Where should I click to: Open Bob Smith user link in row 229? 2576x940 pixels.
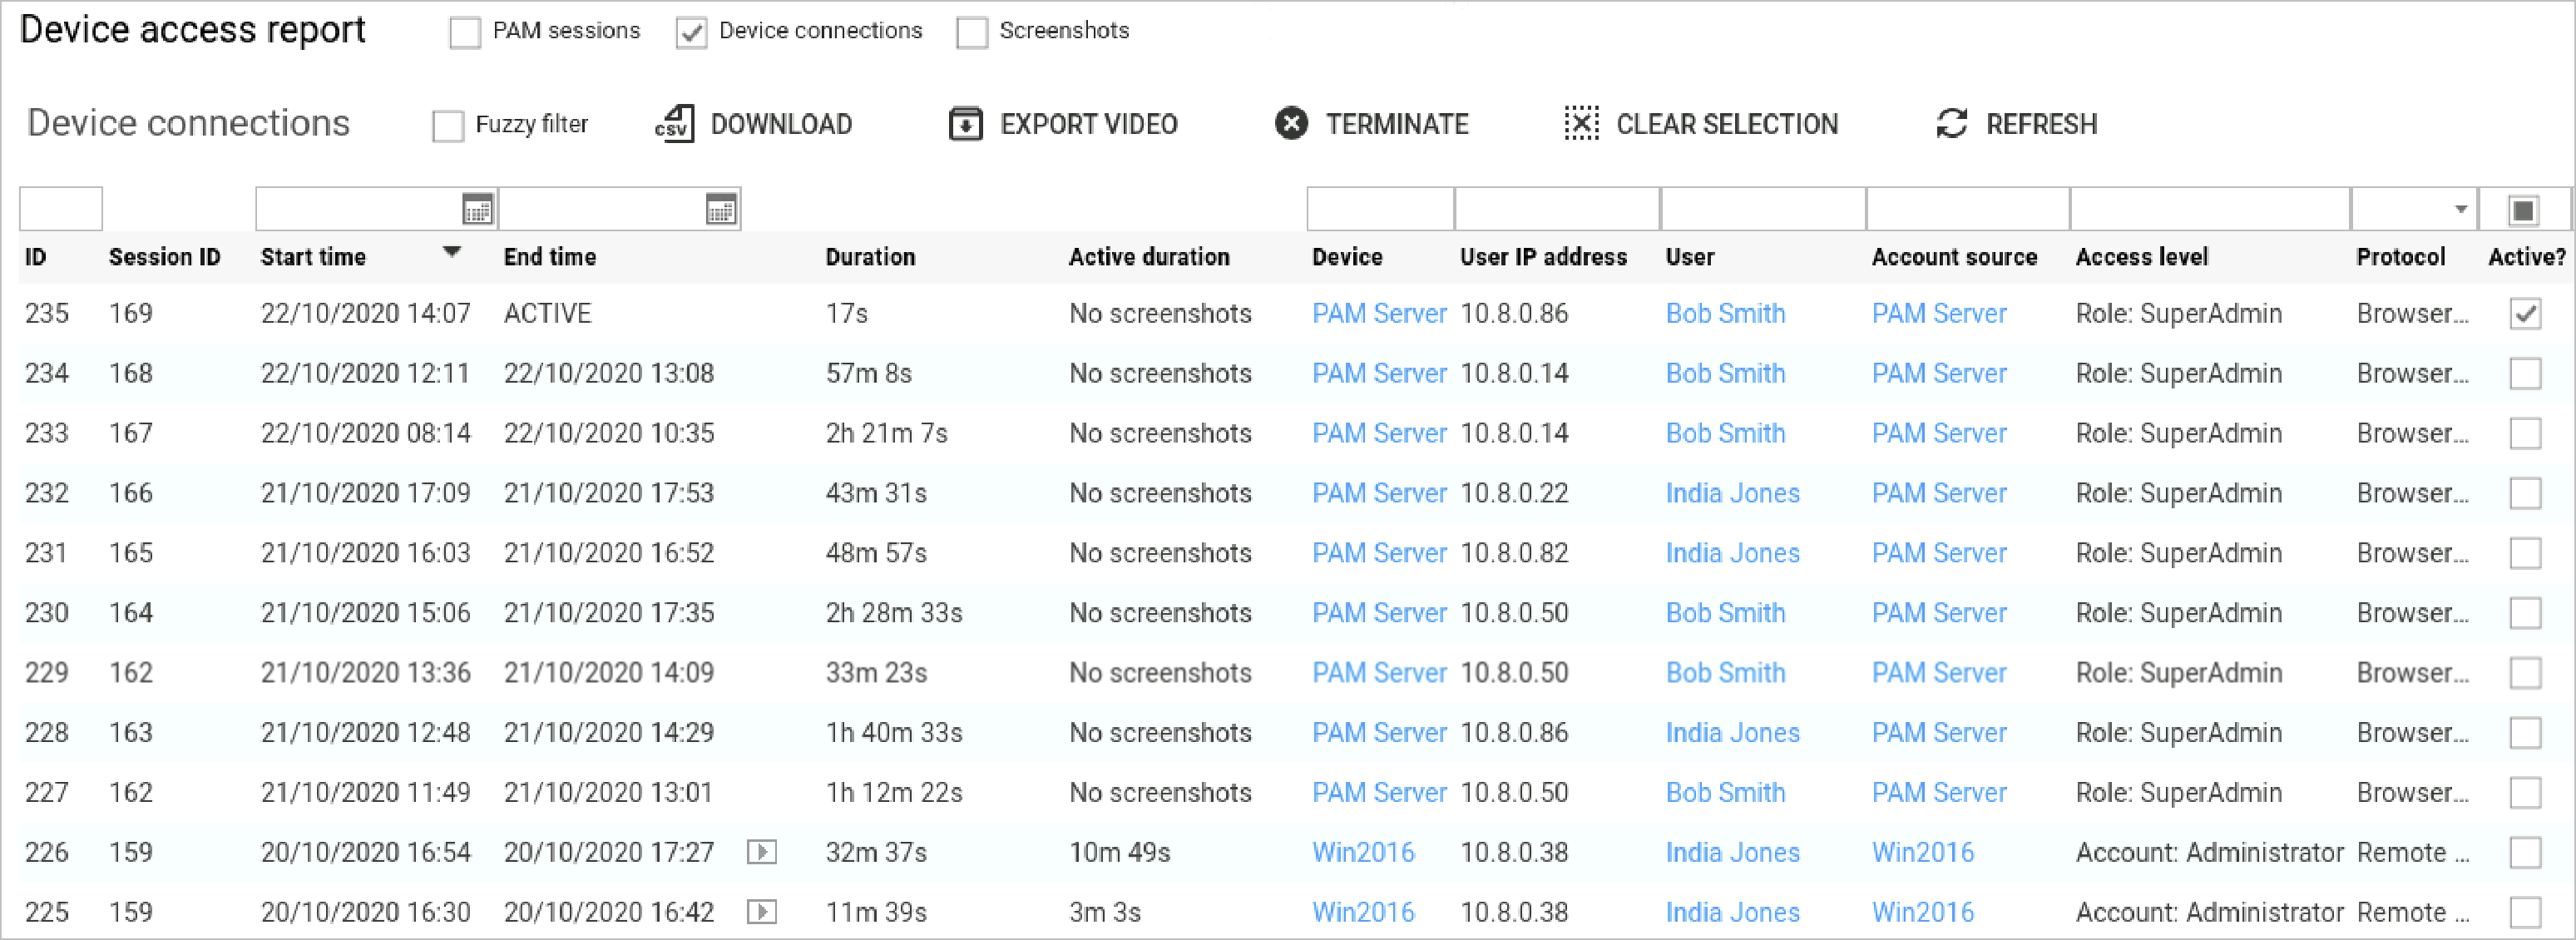pos(1725,673)
